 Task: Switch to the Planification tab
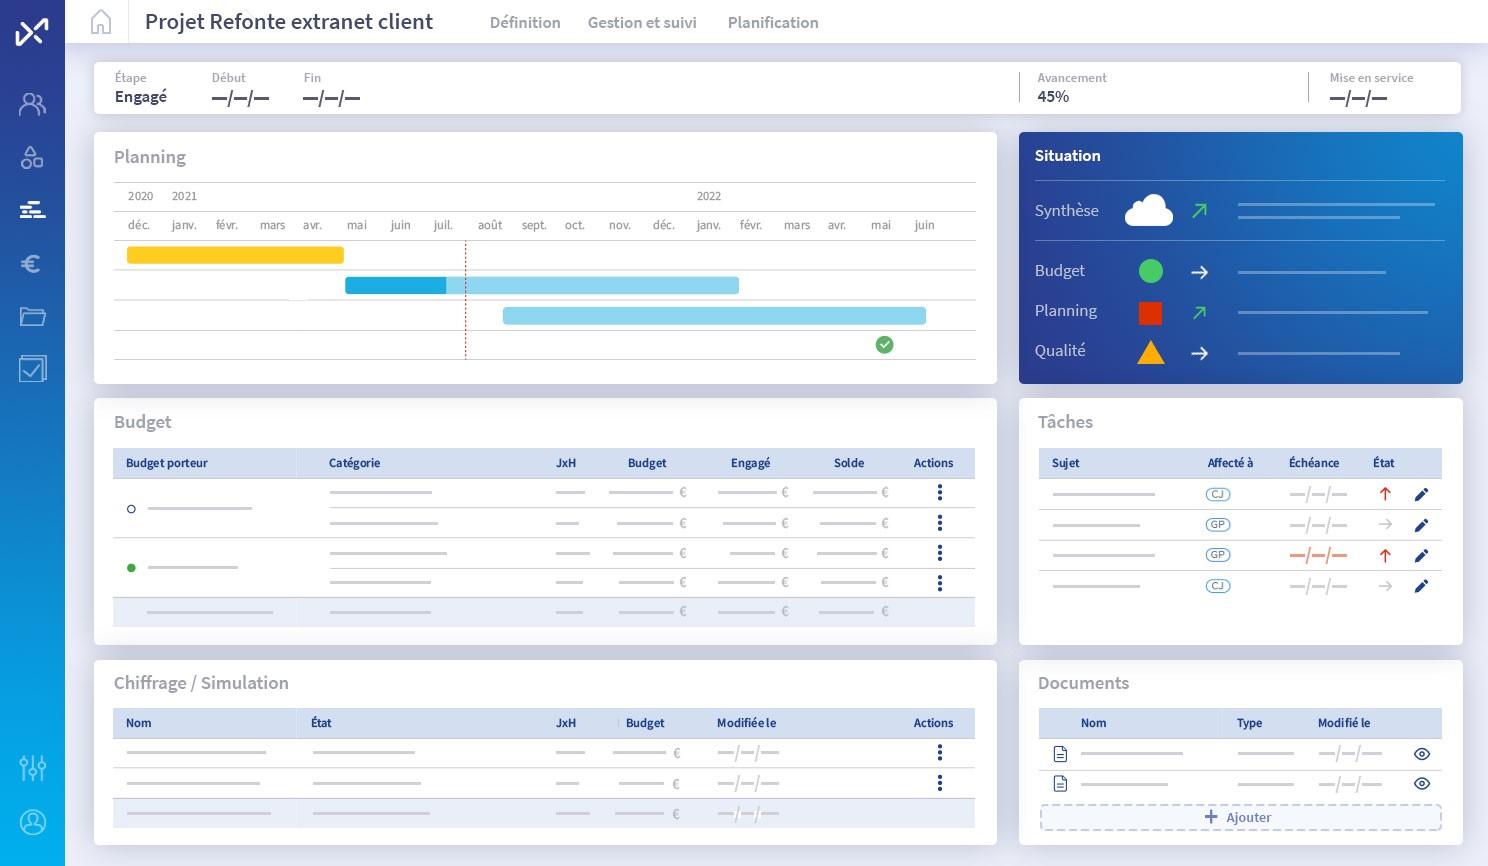(773, 22)
